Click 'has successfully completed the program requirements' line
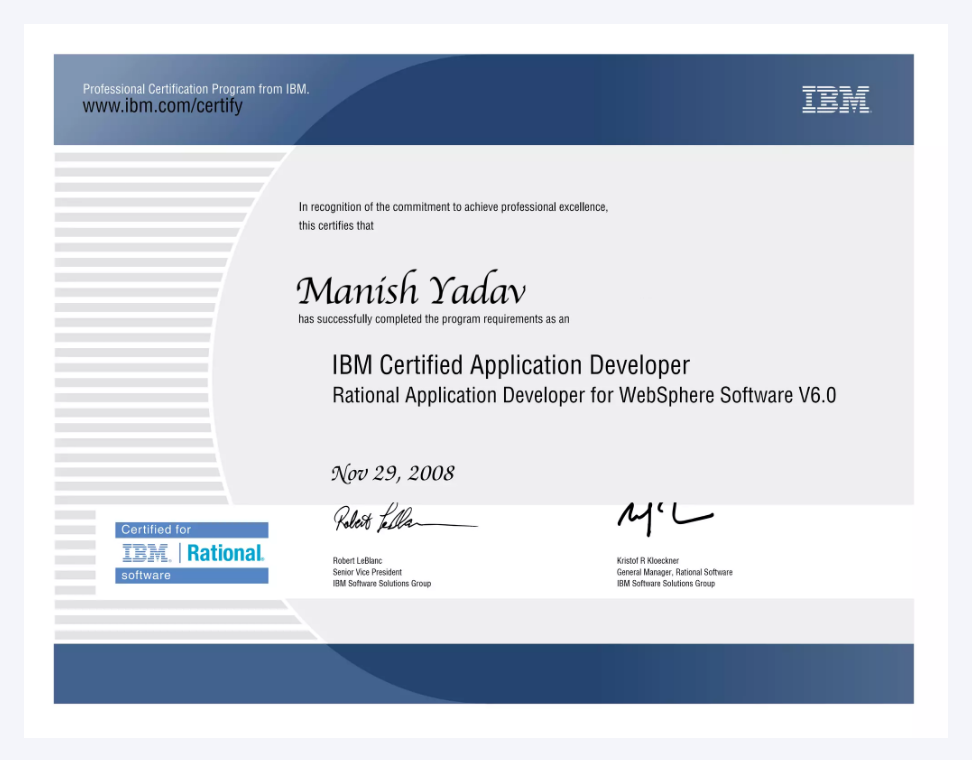 [x=433, y=319]
